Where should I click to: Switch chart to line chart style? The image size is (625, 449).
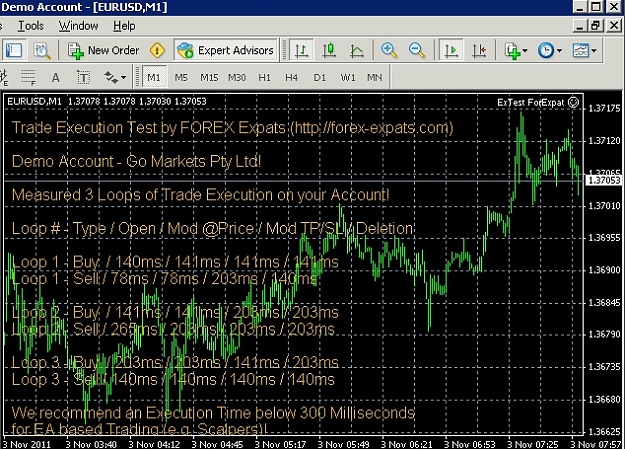357,50
